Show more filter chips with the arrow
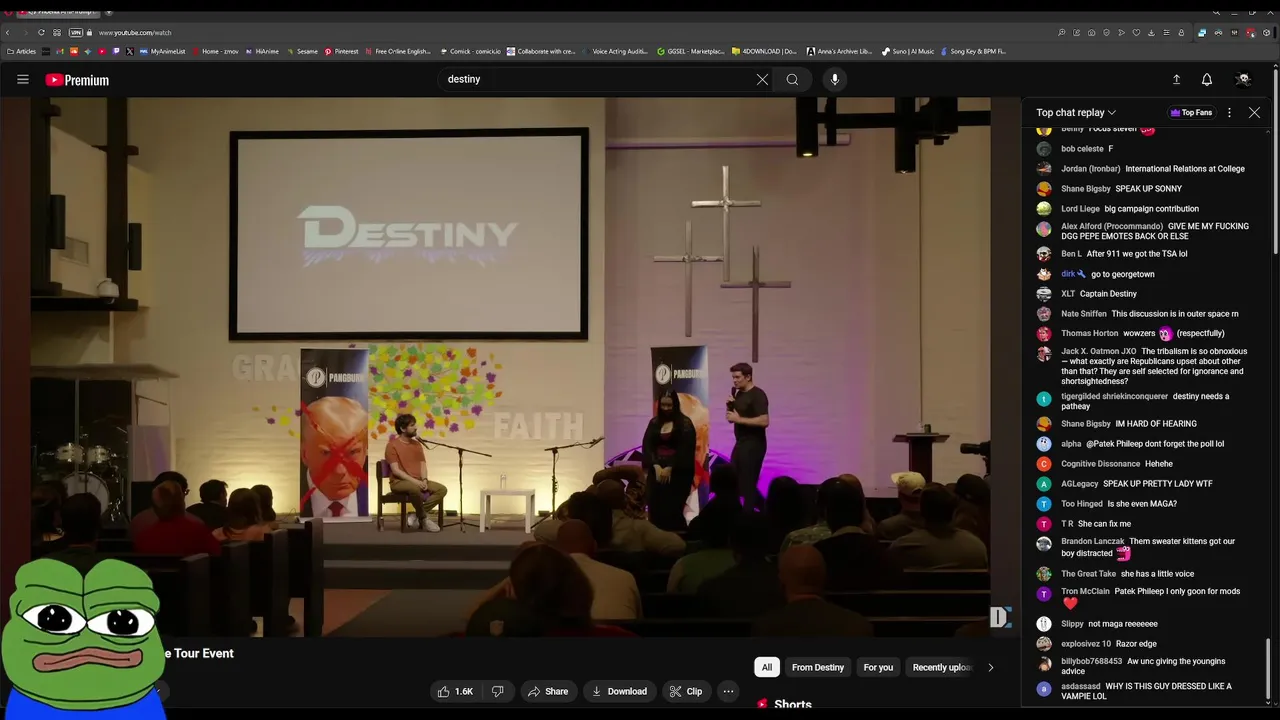1280x720 pixels. pyautogui.click(x=990, y=667)
